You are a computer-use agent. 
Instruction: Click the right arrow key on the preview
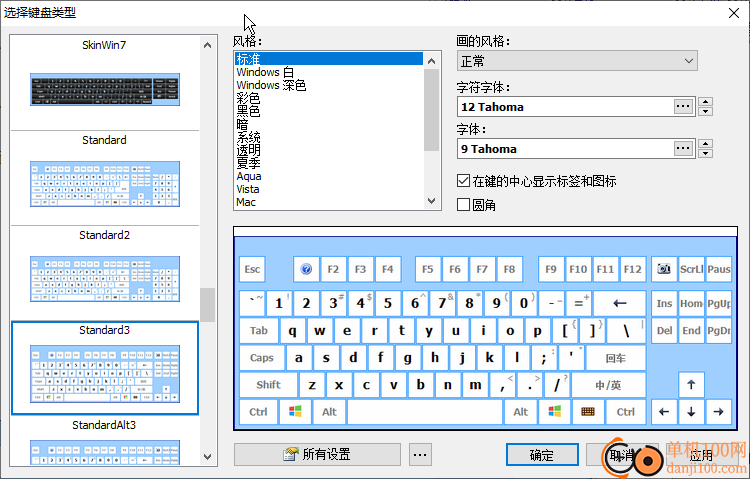(718, 412)
